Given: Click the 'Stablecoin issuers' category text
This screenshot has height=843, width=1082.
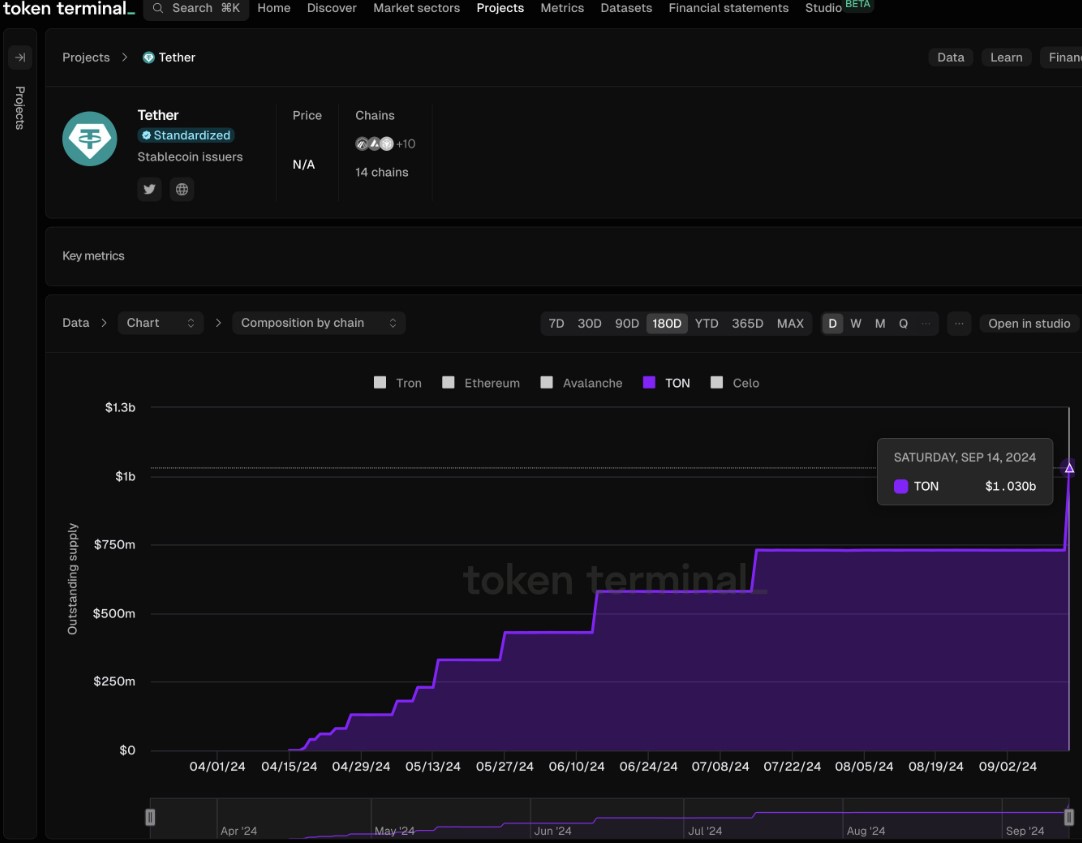Looking at the screenshot, I should tap(190, 157).
